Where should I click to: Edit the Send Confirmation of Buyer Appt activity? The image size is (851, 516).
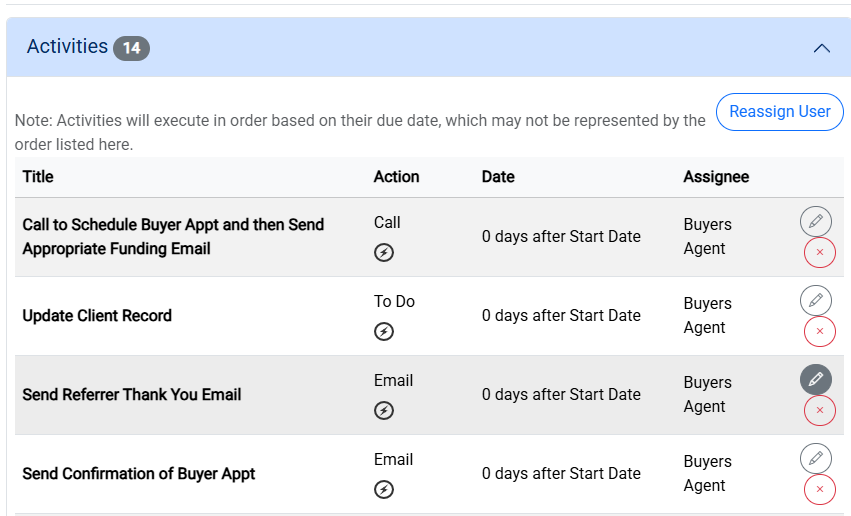[x=816, y=458]
